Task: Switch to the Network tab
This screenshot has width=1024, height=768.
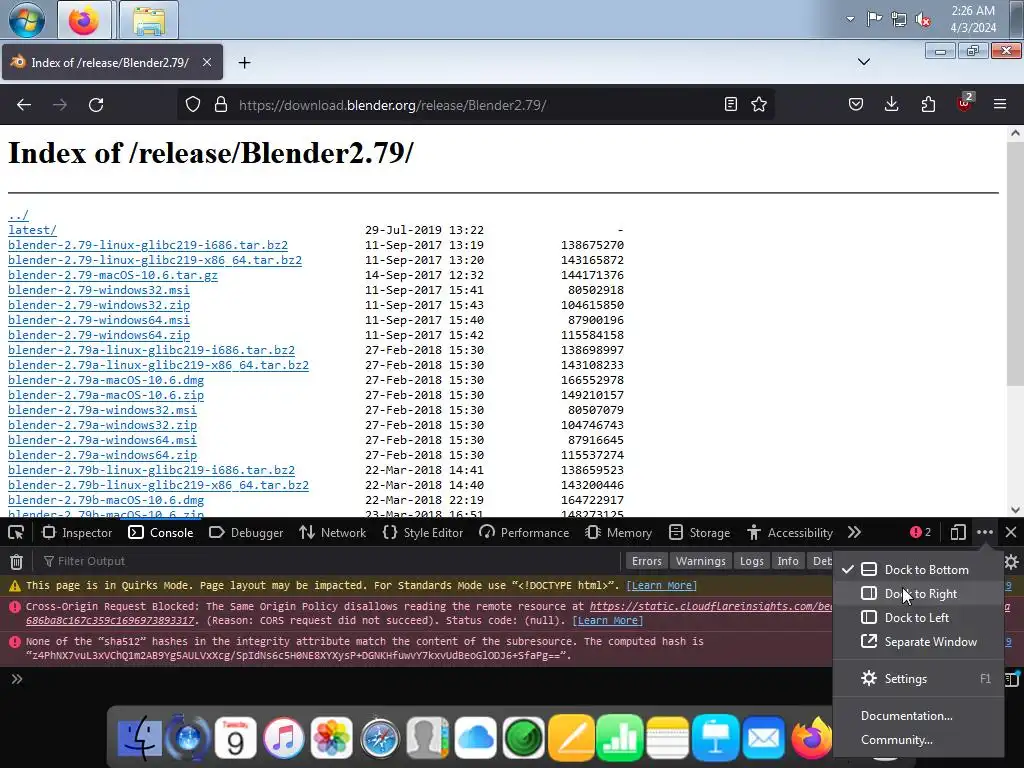Action: tap(332, 533)
